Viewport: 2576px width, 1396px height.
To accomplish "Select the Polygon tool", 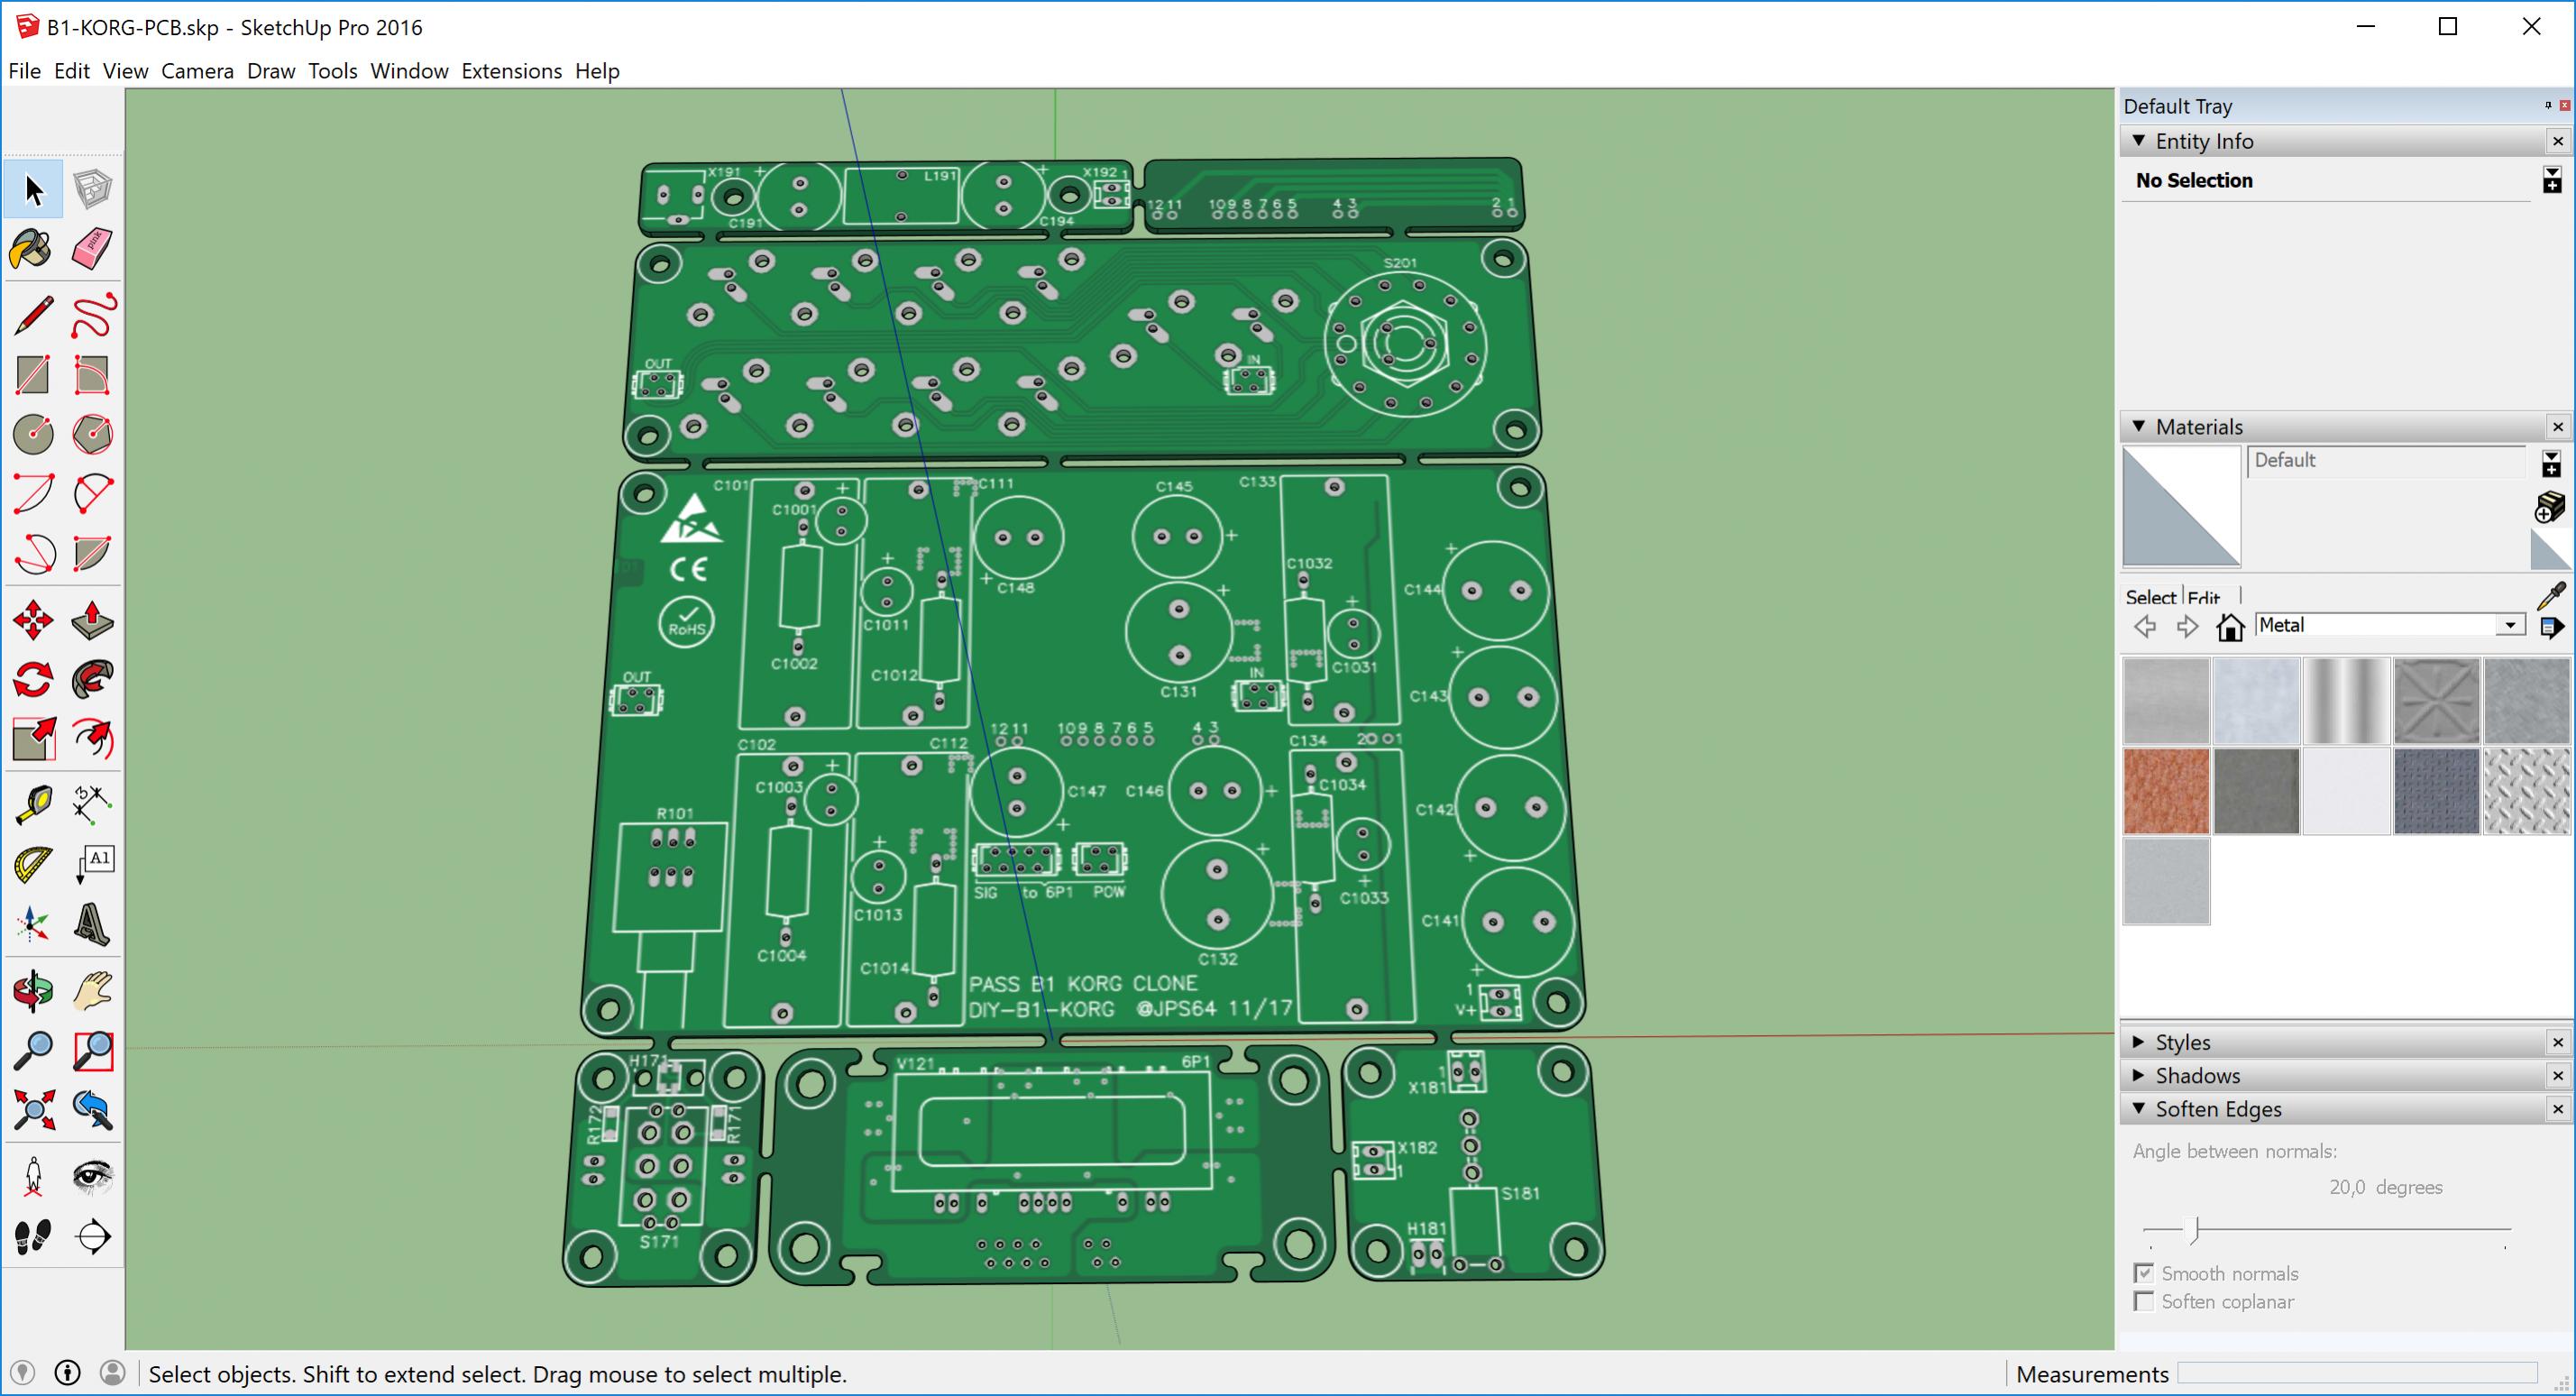I will coord(93,434).
